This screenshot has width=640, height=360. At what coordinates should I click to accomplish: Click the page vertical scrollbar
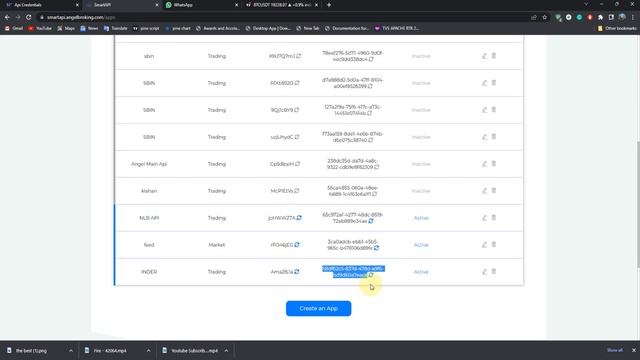(638, 204)
